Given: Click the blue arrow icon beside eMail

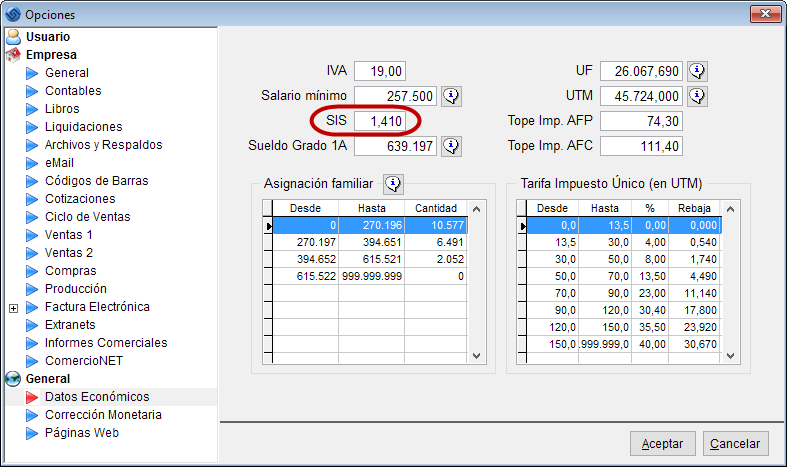Looking at the screenshot, I should click(32, 164).
